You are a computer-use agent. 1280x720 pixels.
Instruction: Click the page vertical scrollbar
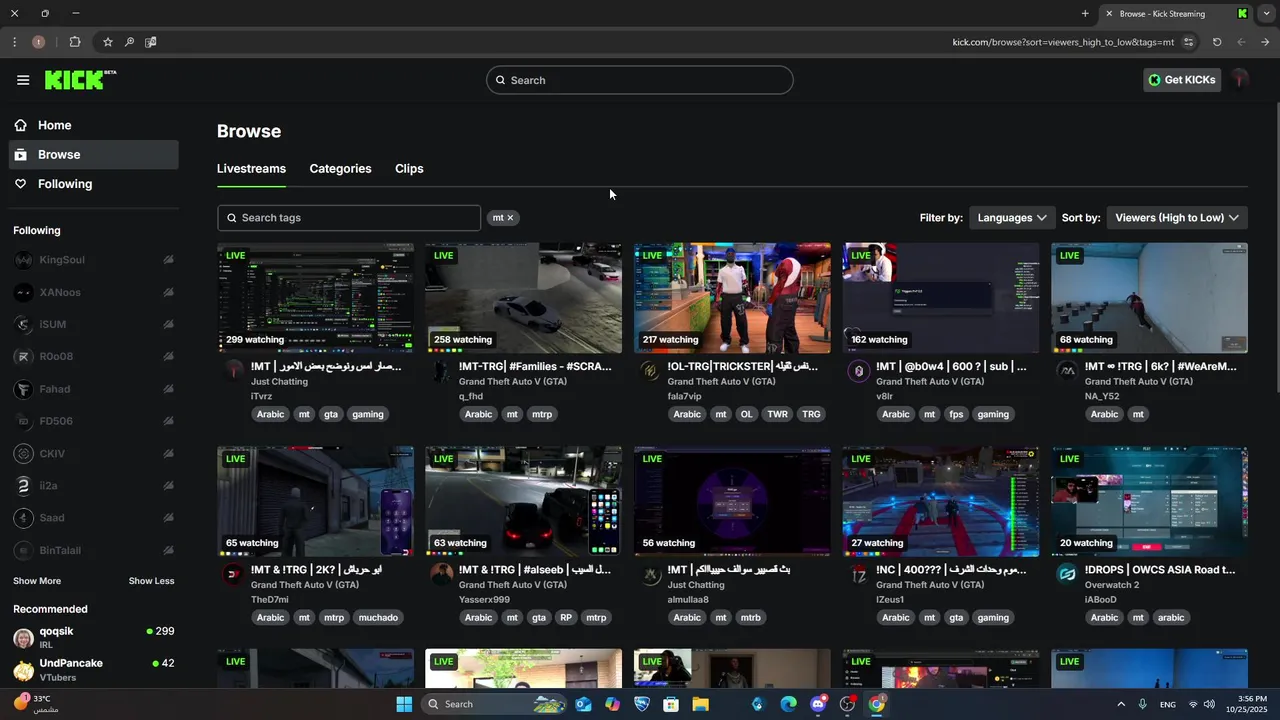click(x=1276, y=250)
